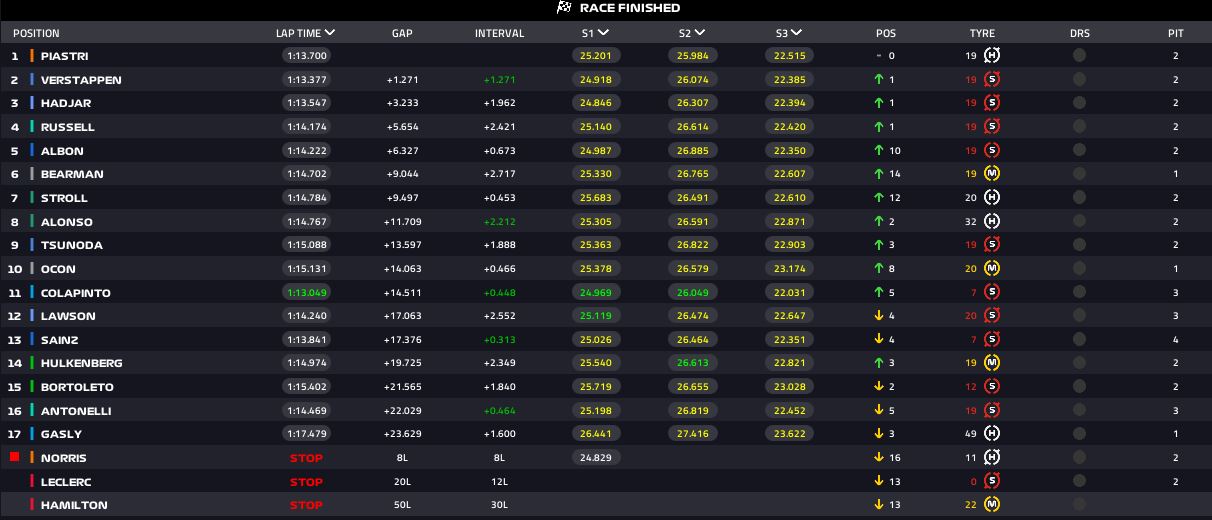
Task: Click the RACE FINISHED title text
Action: tap(630, 8)
